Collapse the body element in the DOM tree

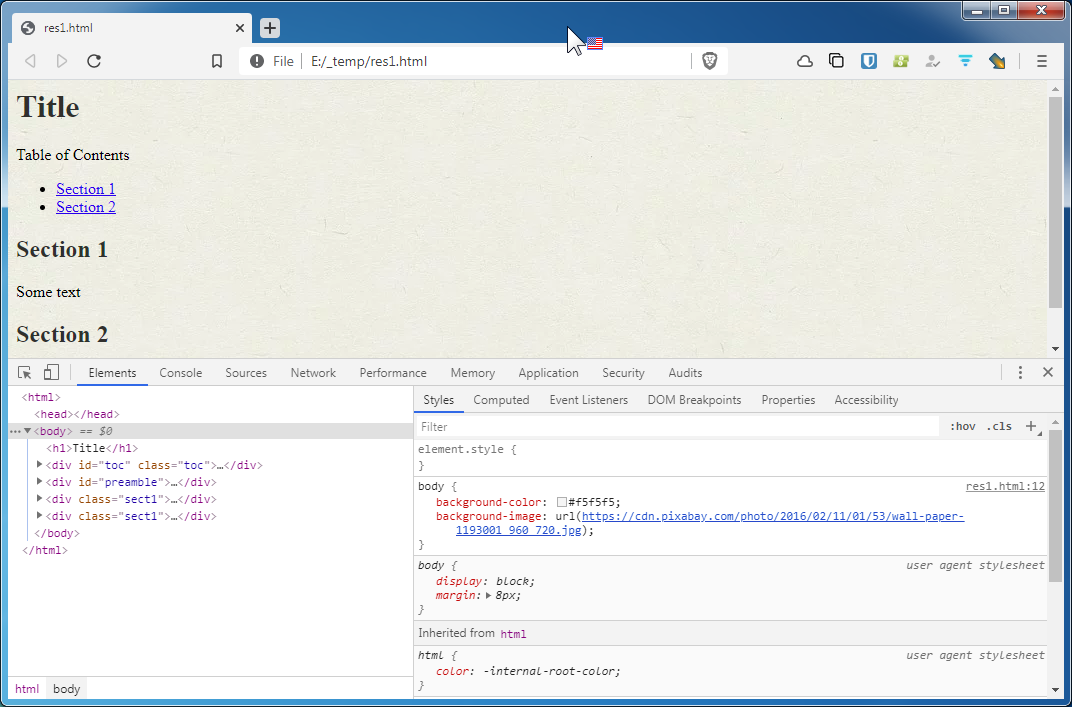tap(26, 431)
